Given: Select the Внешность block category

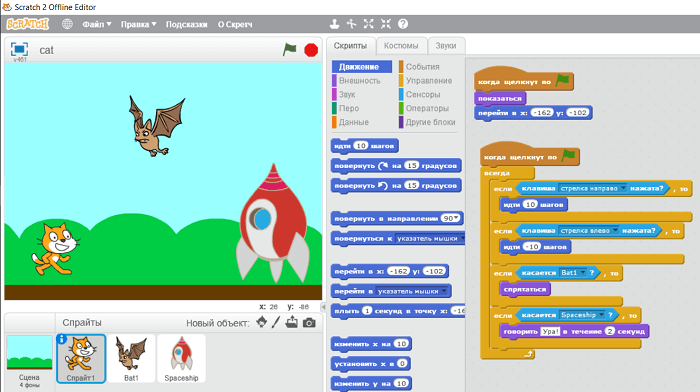Looking at the screenshot, I should (x=357, y=81).
